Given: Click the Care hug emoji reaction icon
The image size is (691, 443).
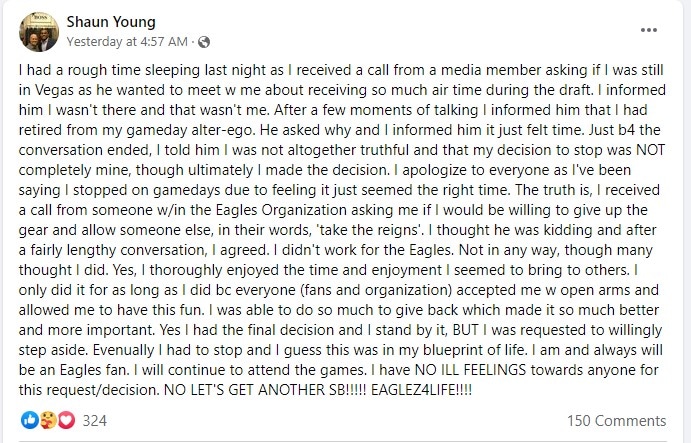Looking at the screenshot, I should point(46,420).
